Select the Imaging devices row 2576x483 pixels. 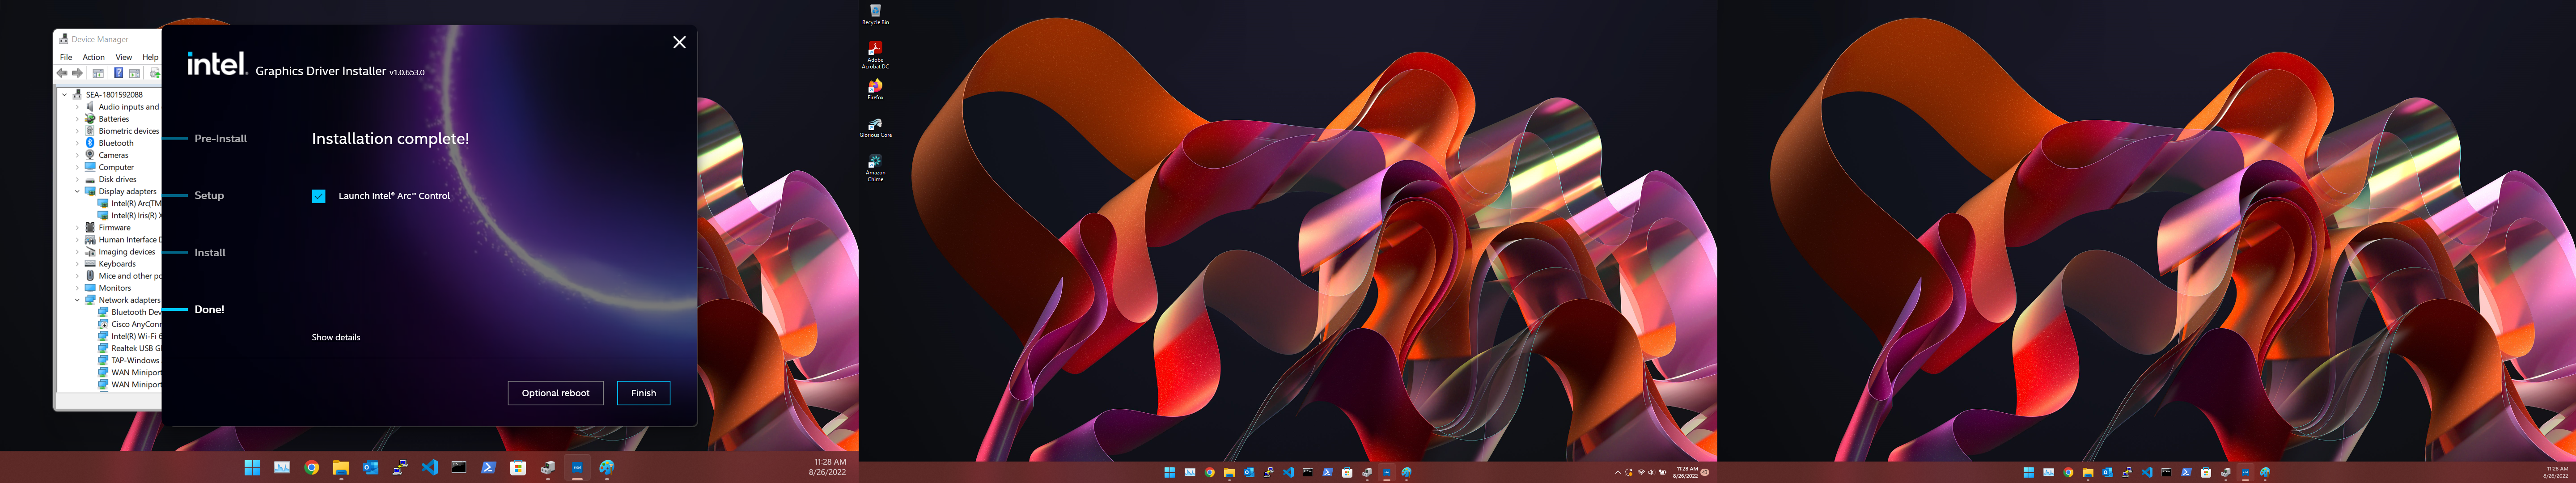pyautogui.click(x=120, y=252)
